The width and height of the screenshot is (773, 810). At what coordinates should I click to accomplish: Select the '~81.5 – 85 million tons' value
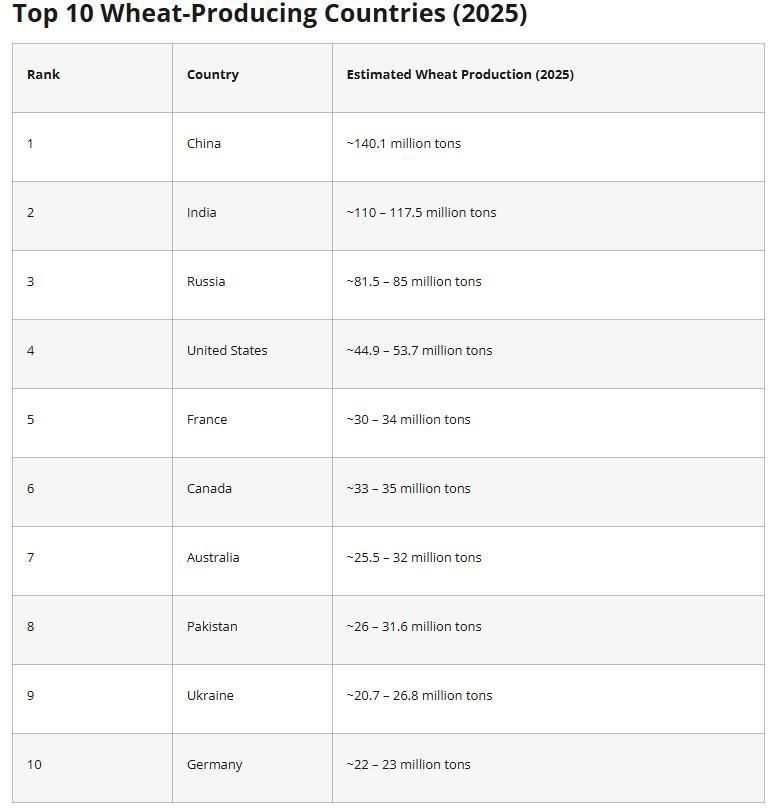click(x=414, y=282)
